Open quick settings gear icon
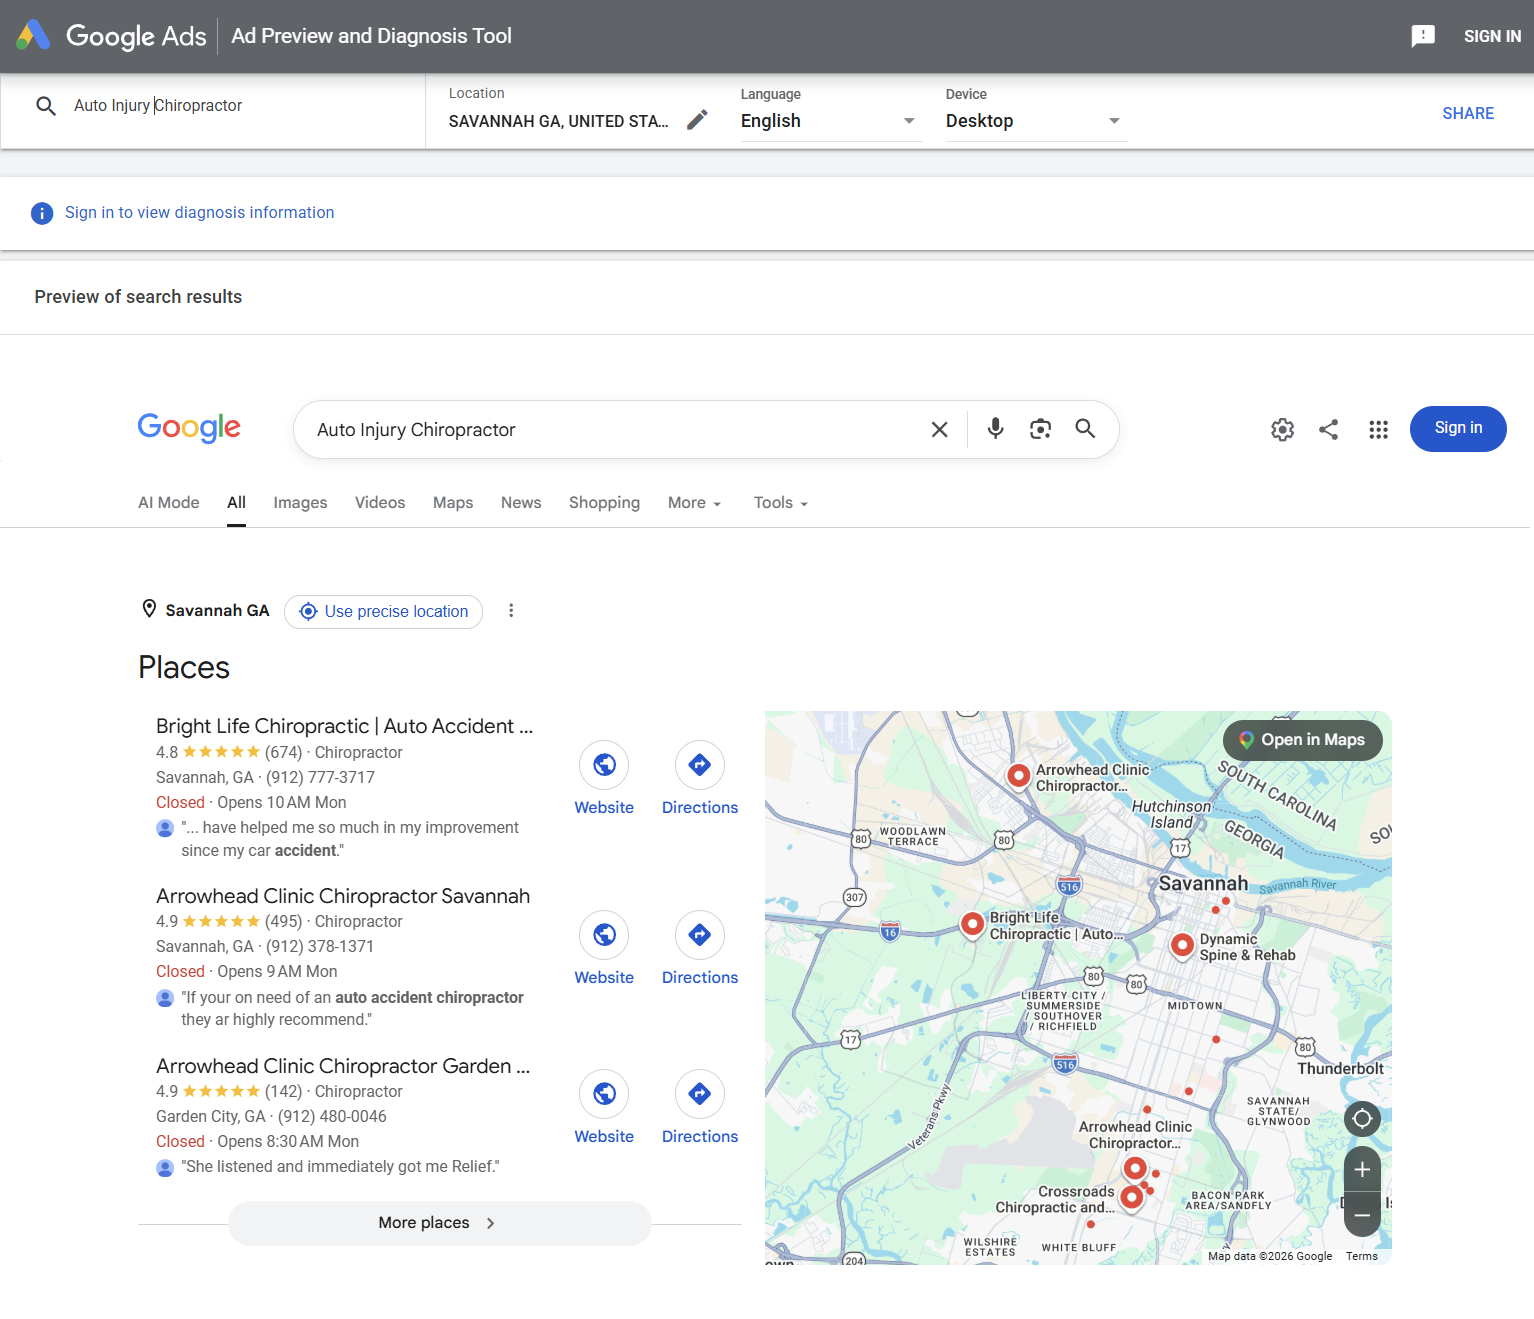This screenshot has width=1534, height=1319. click(1282, 430)
